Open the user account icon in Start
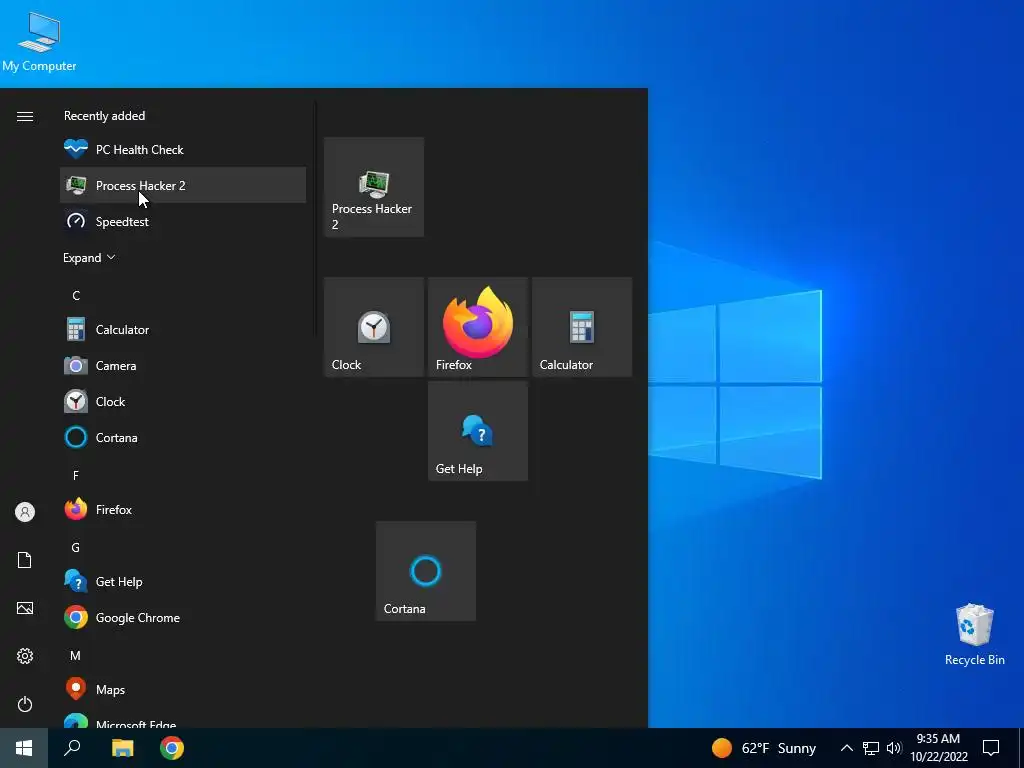The height and width of the screenshot is (768, 1024). coord(25,512)
